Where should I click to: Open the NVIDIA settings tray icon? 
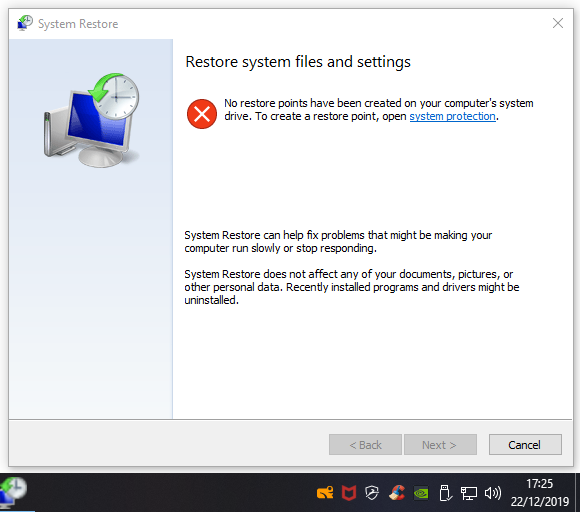tap(421, 494)
